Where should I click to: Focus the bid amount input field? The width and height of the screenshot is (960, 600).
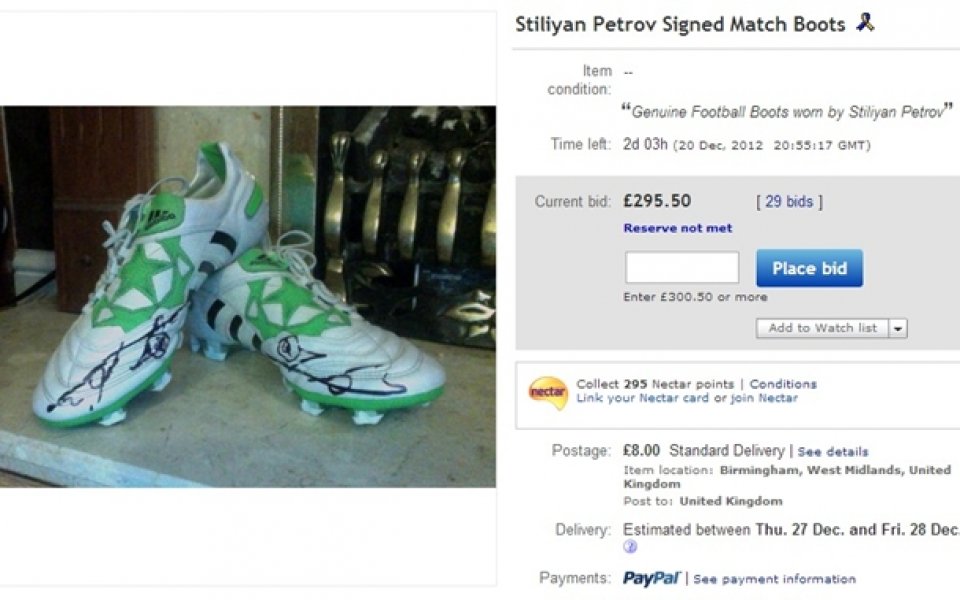point(682,268)
